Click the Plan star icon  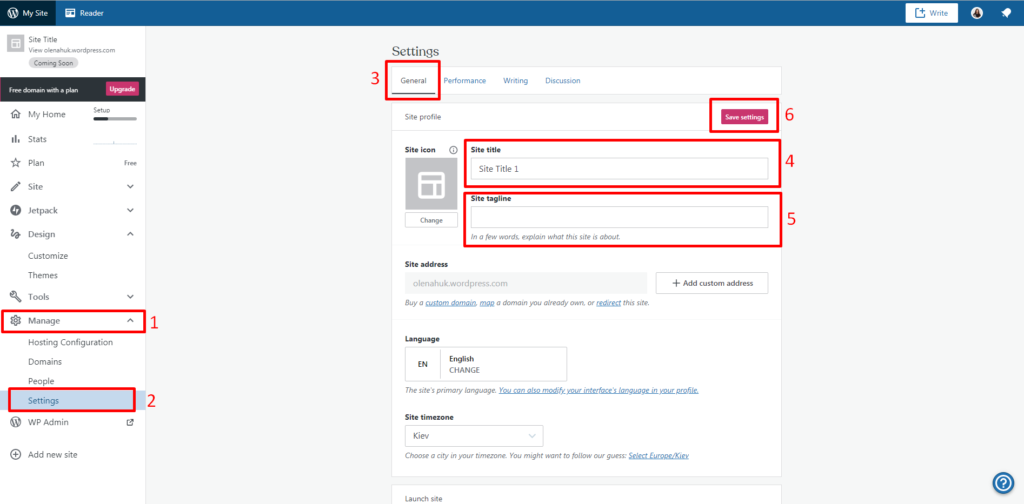point(16,163)
